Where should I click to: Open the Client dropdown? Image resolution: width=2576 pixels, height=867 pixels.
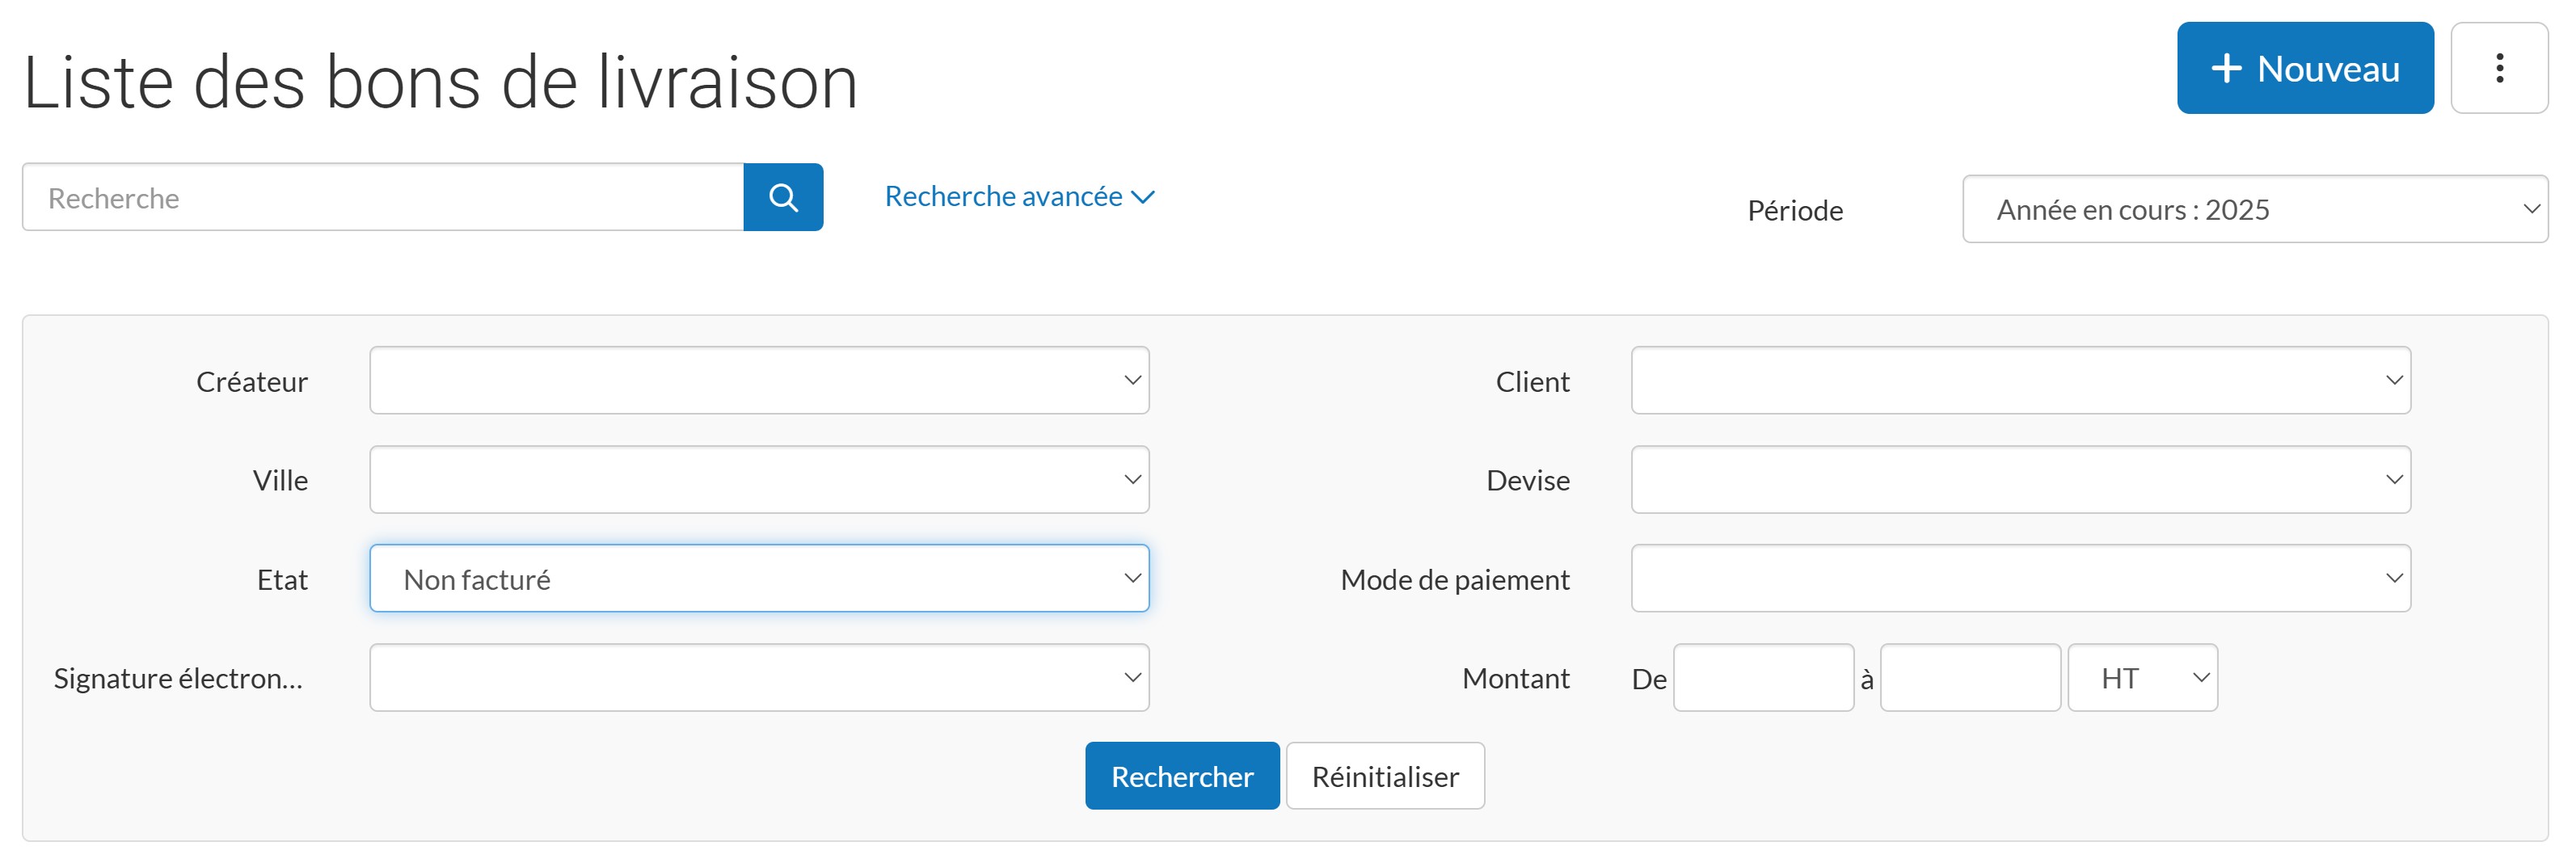2021,380
